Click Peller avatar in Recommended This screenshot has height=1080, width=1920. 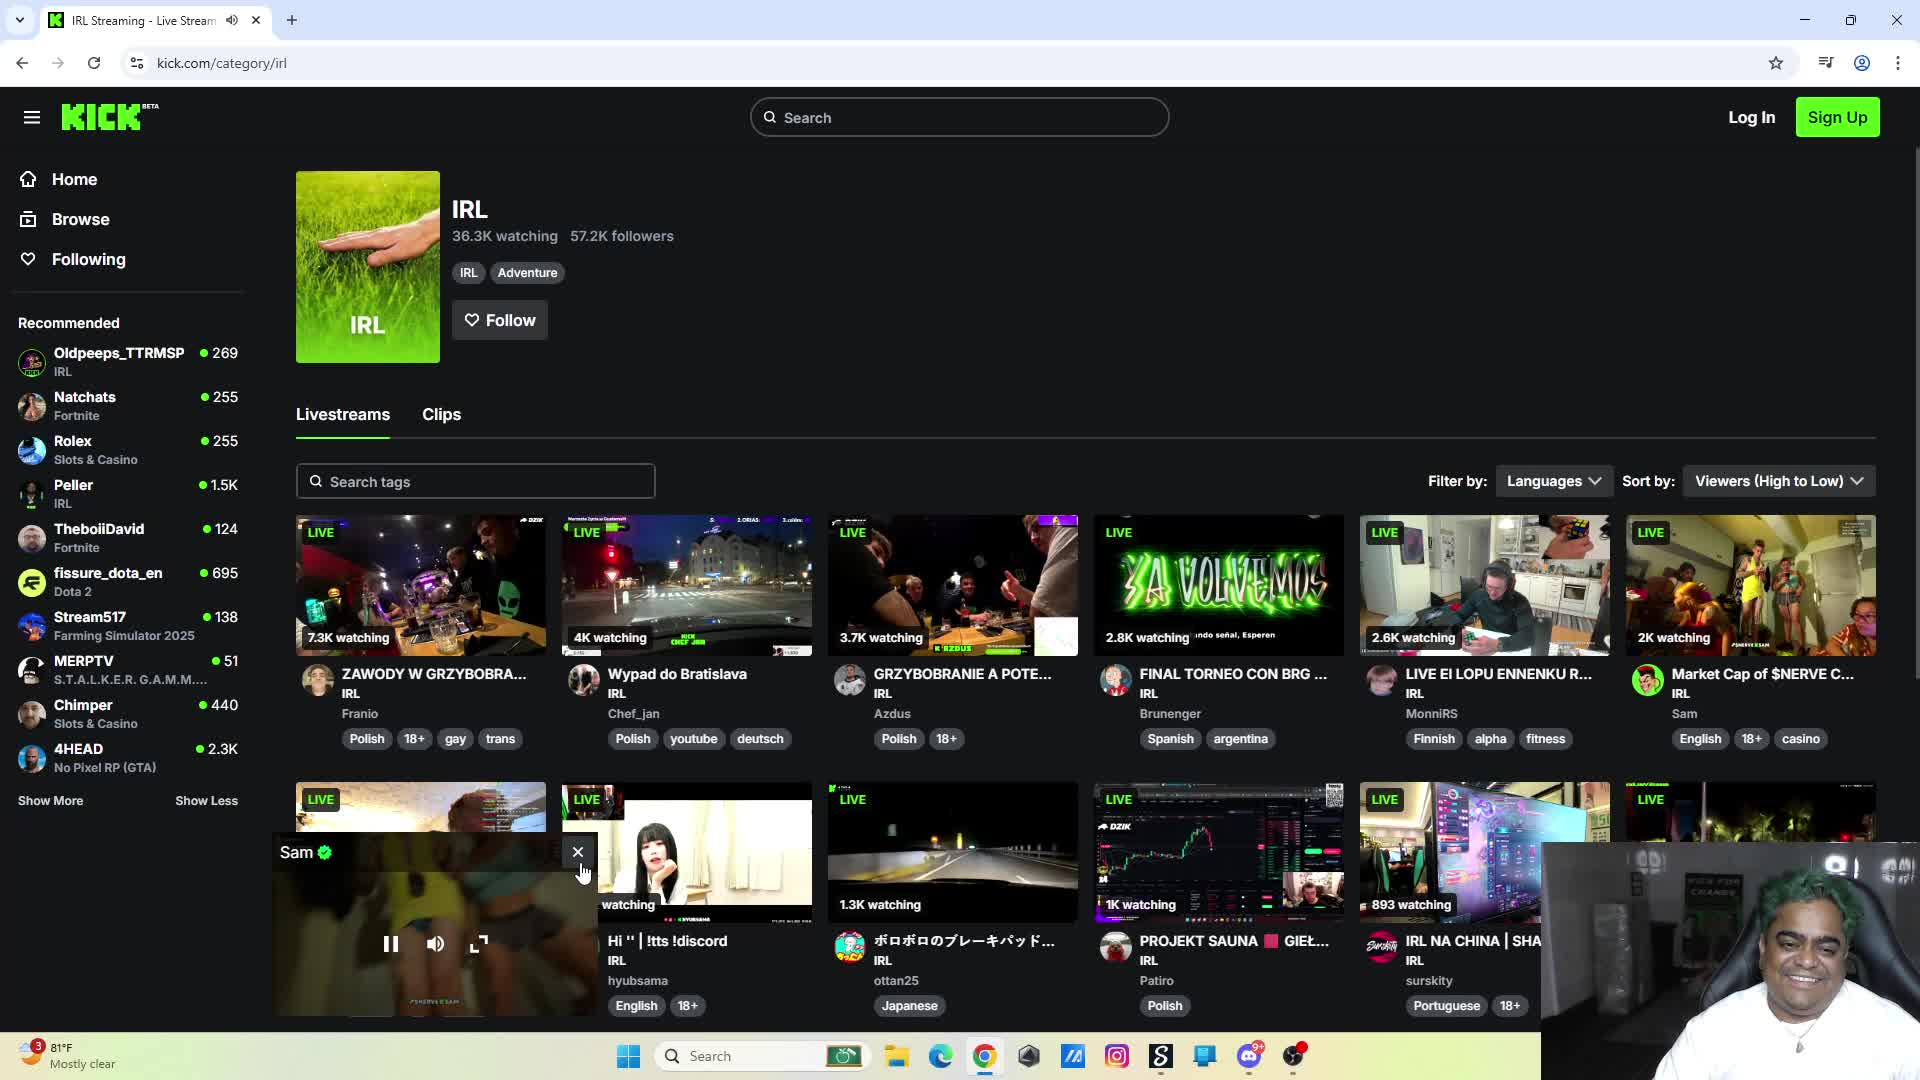tap(32, 494)
